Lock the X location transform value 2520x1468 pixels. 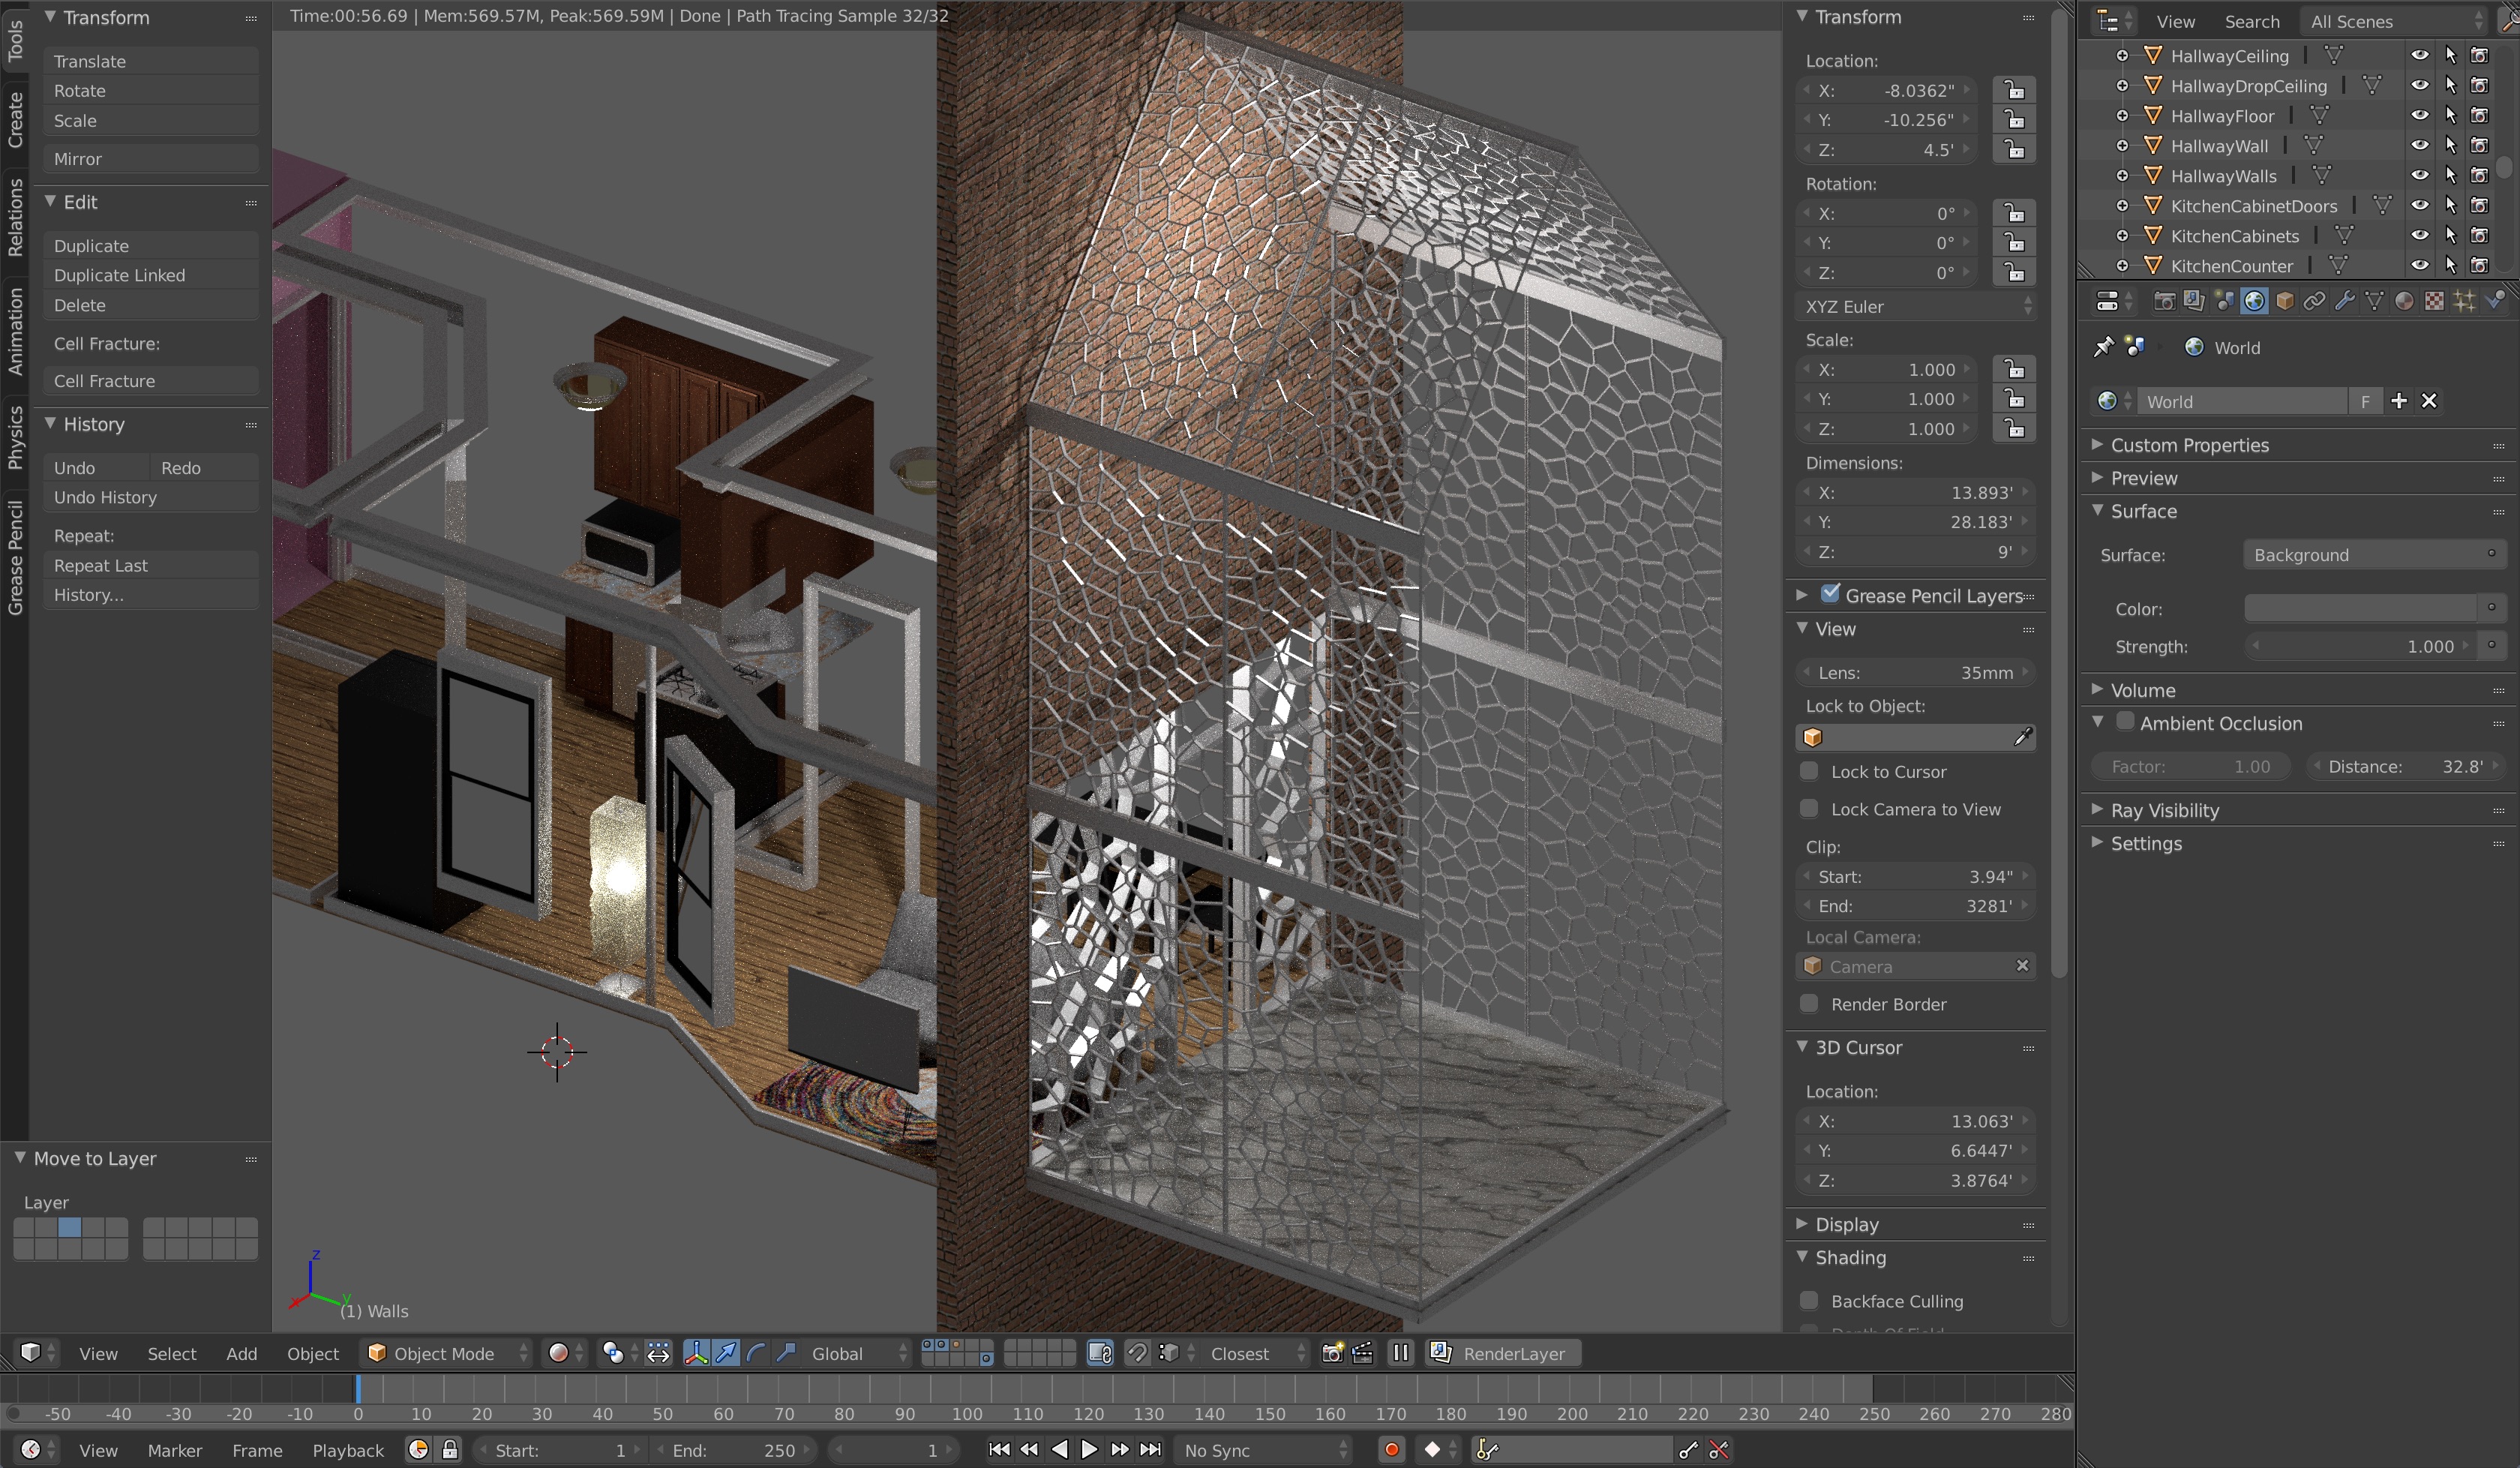[x=2014, y=90]
